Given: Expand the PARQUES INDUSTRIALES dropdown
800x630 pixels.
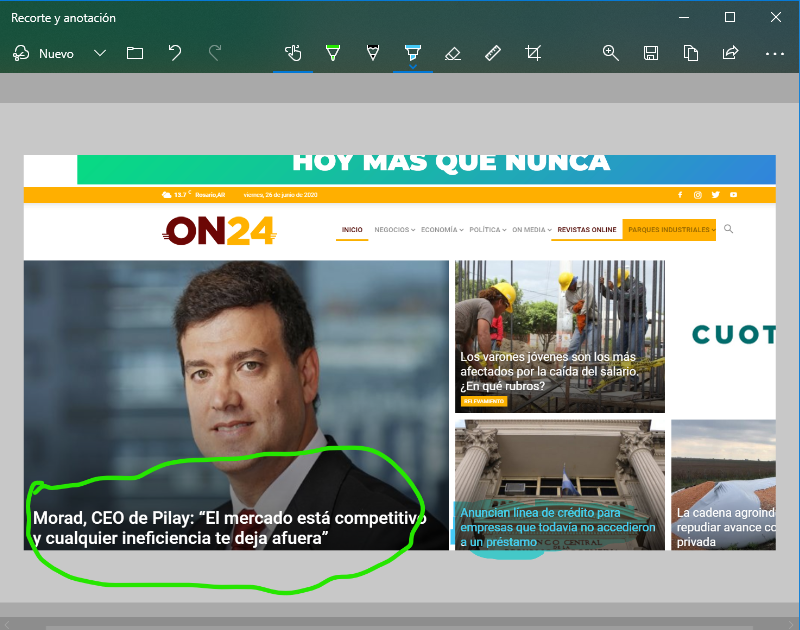Looking at the screenshot, I should [x=669, y=230].
